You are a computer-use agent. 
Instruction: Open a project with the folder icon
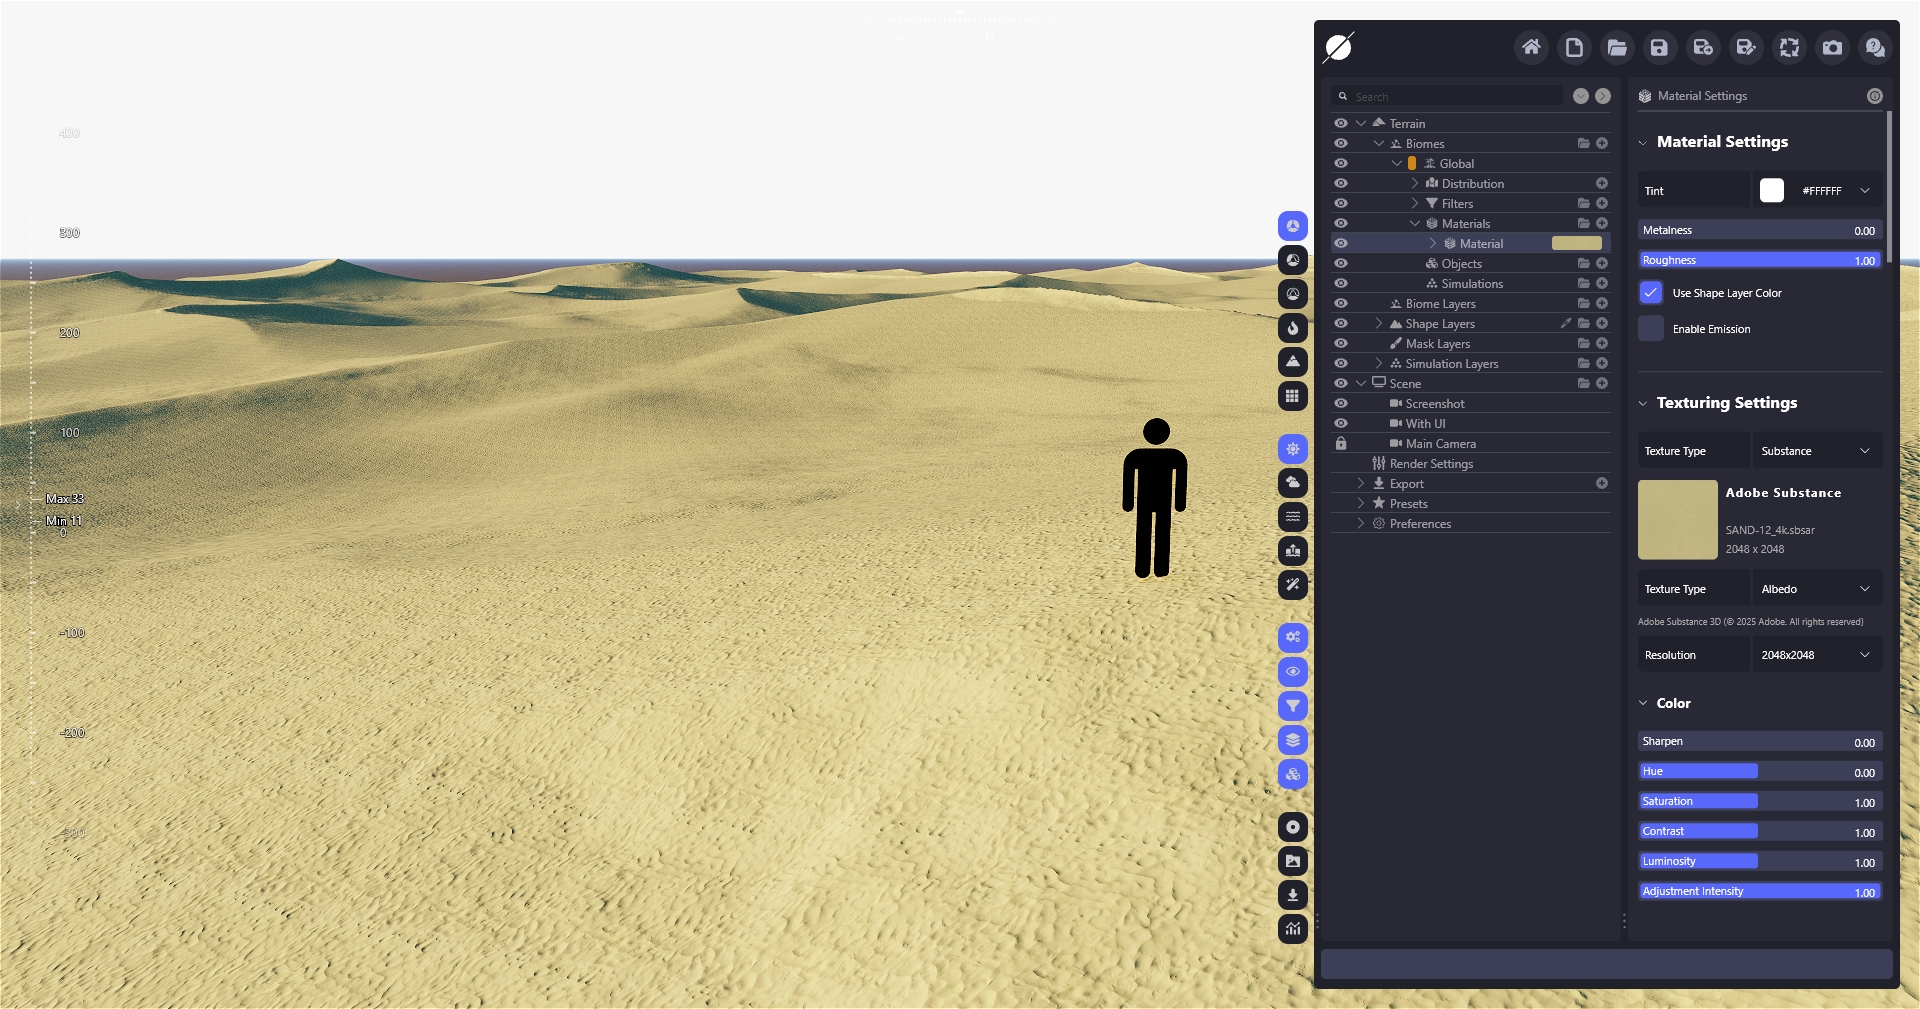point(1617,47)
